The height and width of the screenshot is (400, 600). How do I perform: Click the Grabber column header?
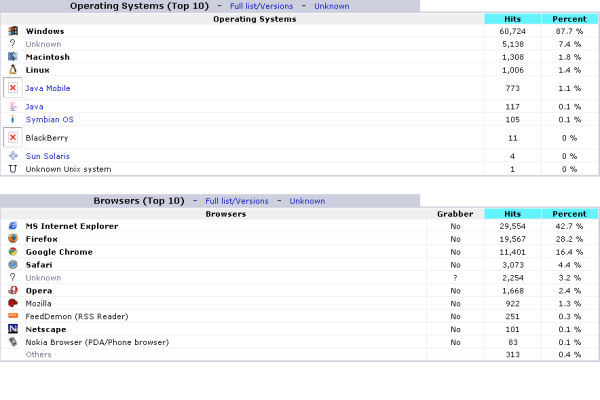455,214
